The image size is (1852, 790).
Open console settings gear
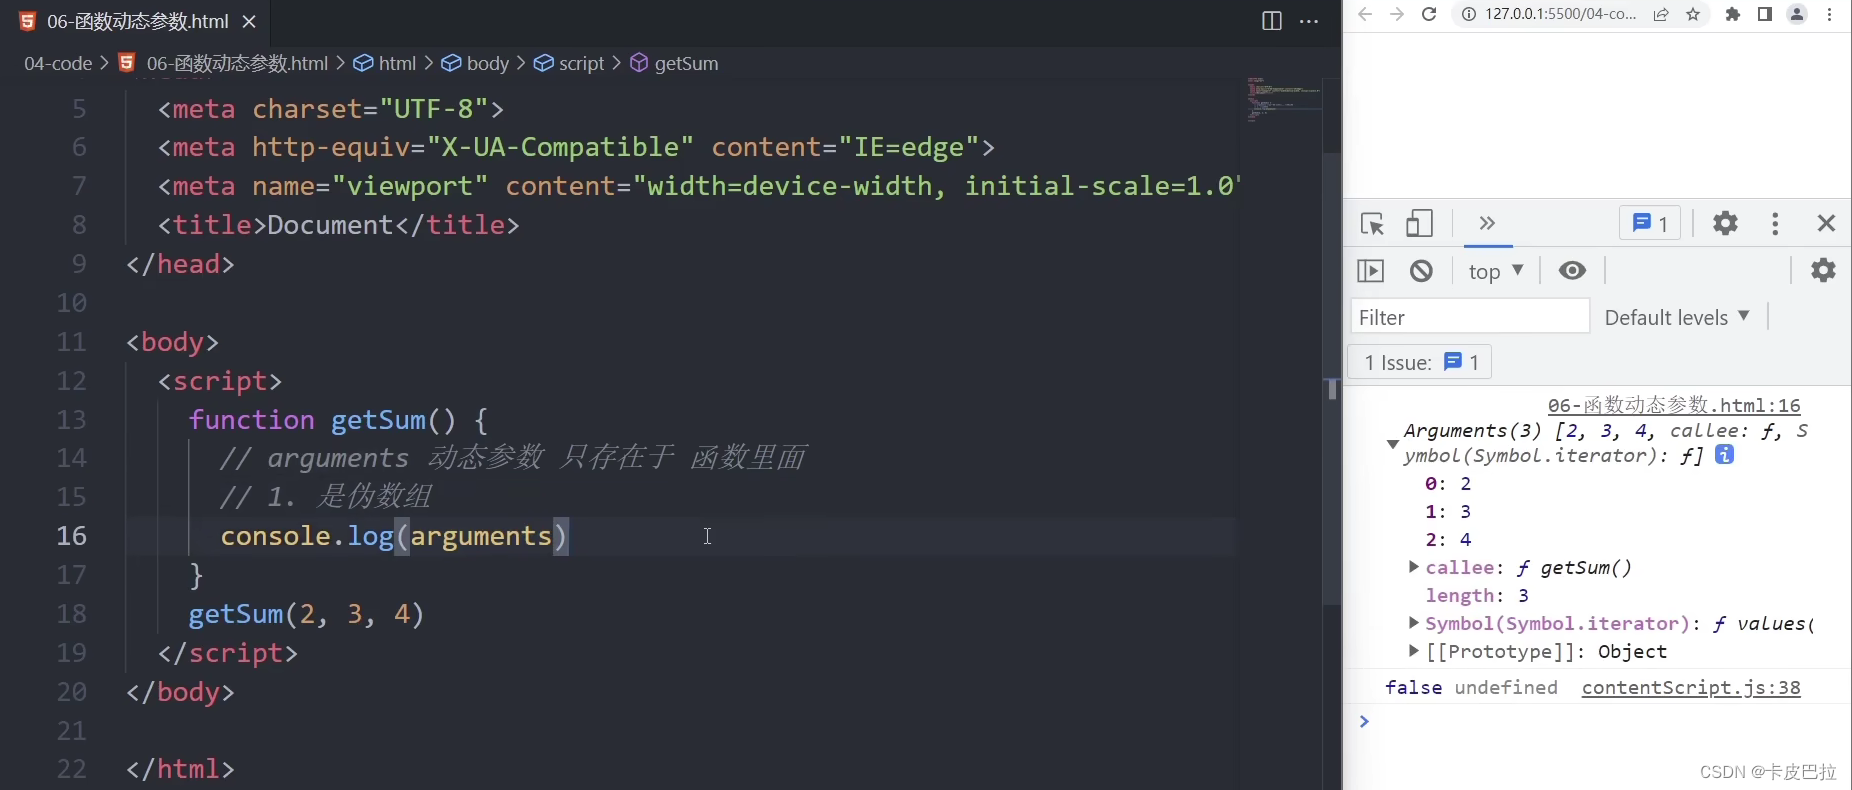point(1823,270)
